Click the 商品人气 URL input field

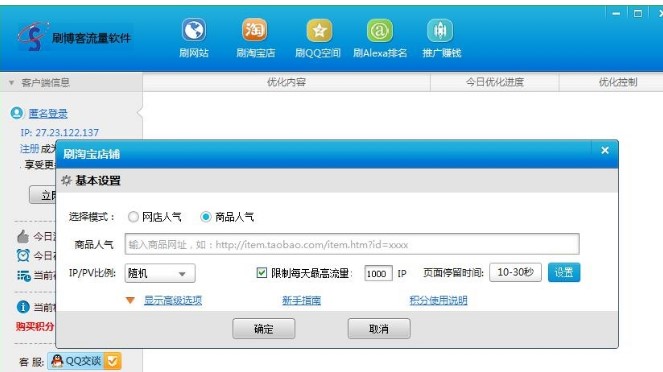click(x=352, y=244)
